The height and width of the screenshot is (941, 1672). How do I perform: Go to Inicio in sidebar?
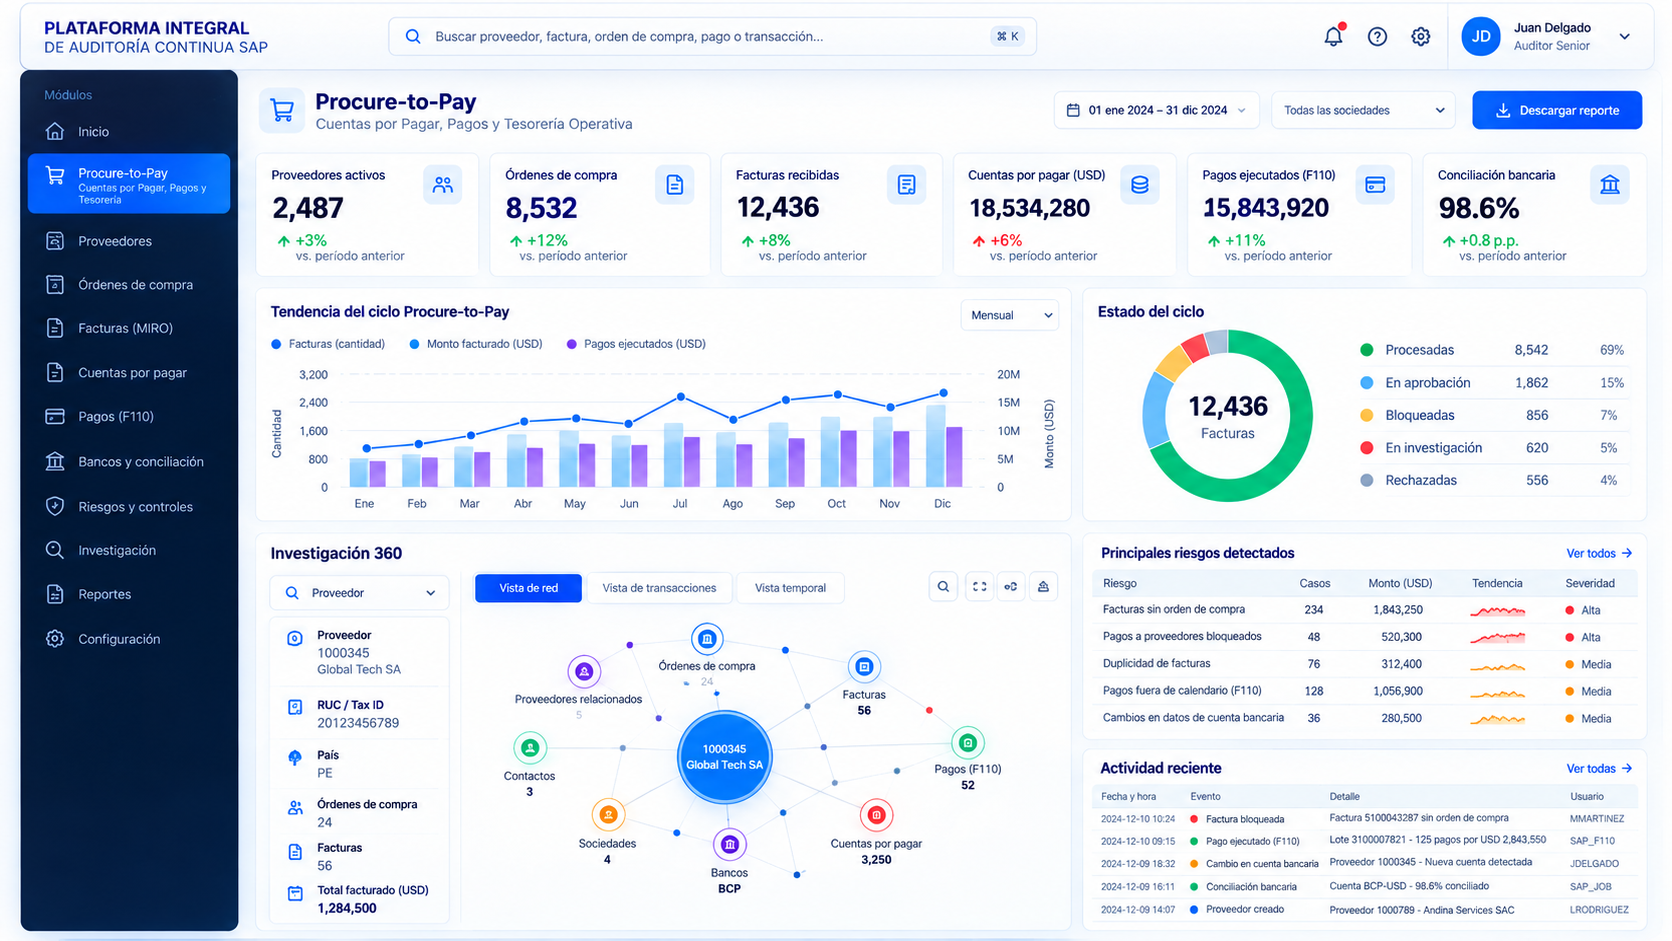pos(129,132)
